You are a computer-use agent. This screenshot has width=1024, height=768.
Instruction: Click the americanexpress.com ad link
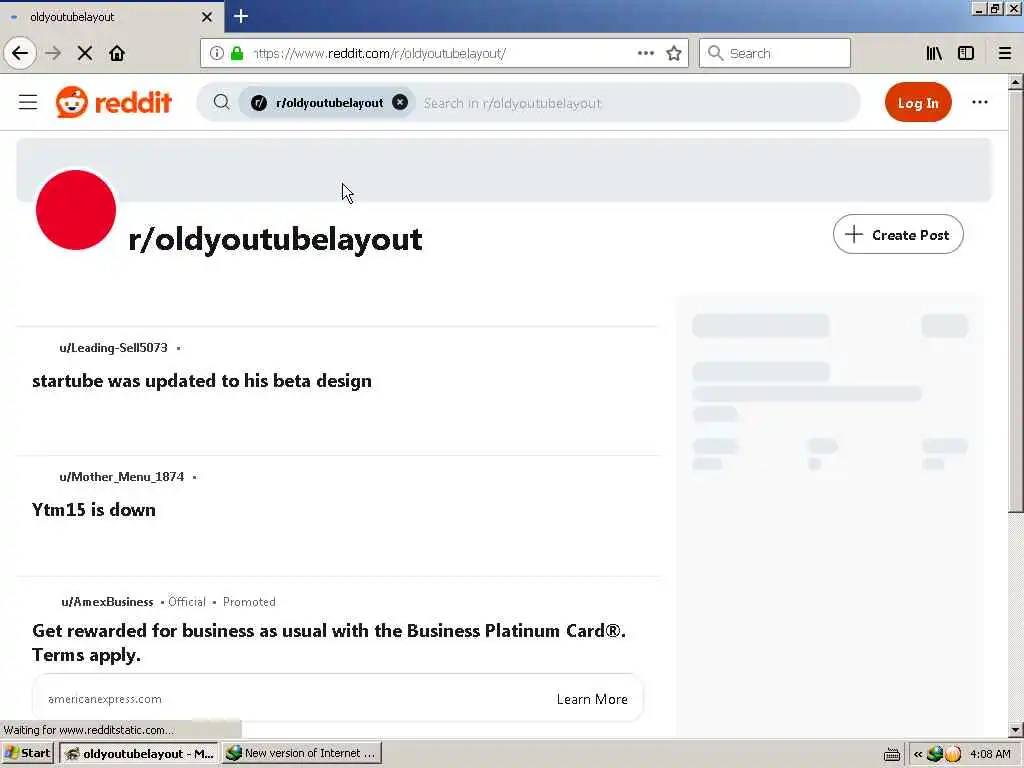click(104, 699)
